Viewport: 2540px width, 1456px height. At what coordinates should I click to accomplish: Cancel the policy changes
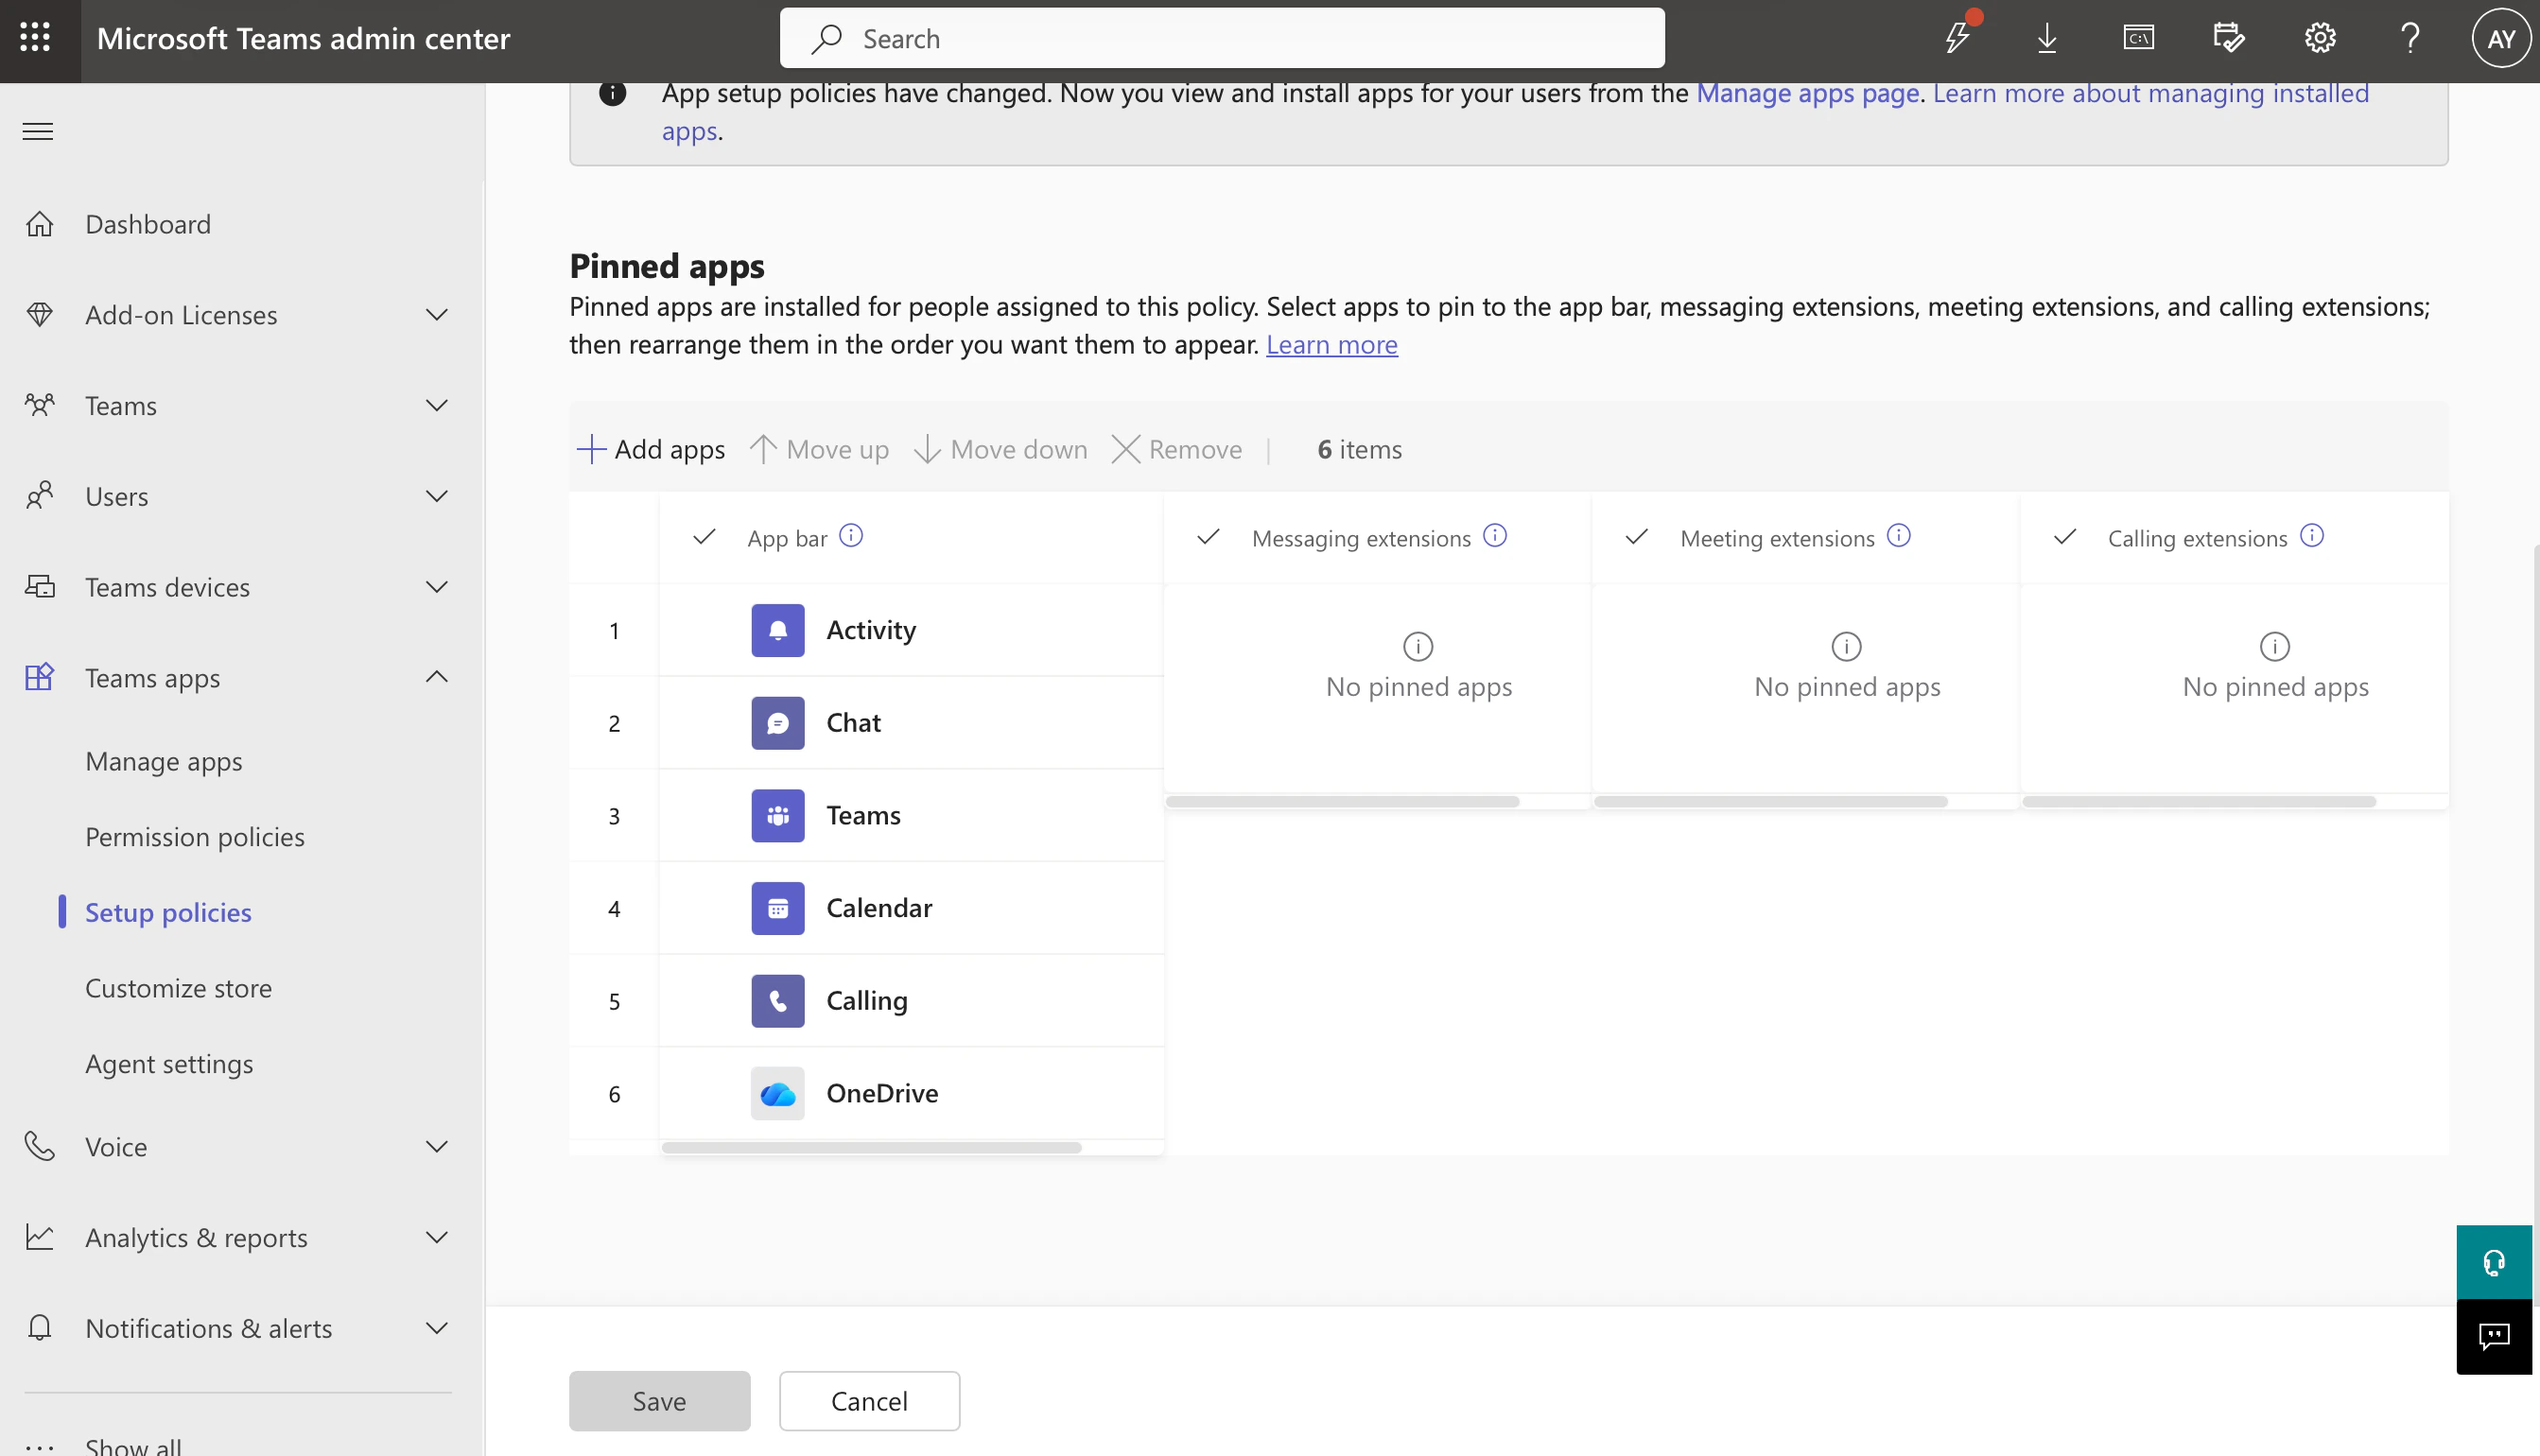(870, 1401)
